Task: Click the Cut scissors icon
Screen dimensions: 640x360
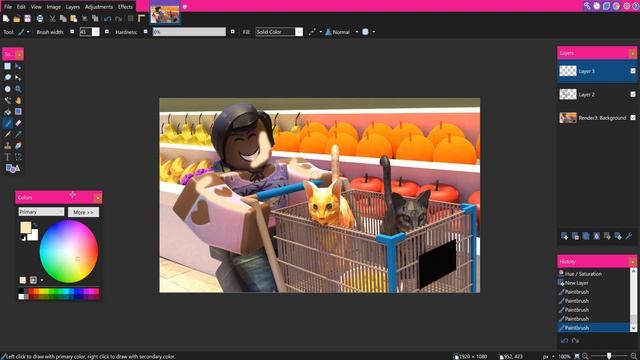Action: 52,19
